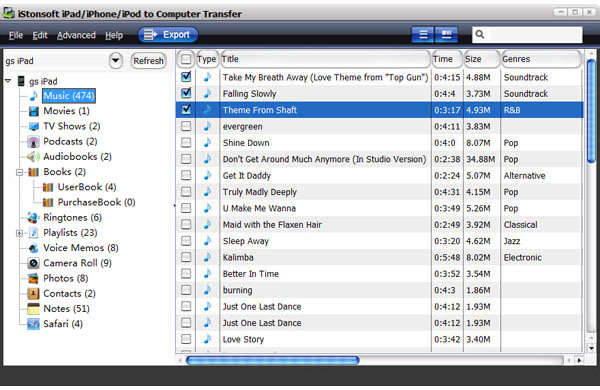The height and width of the screenshot is (390, 600).
Task: Open the Help menu
Action: (x=114, y=35)
